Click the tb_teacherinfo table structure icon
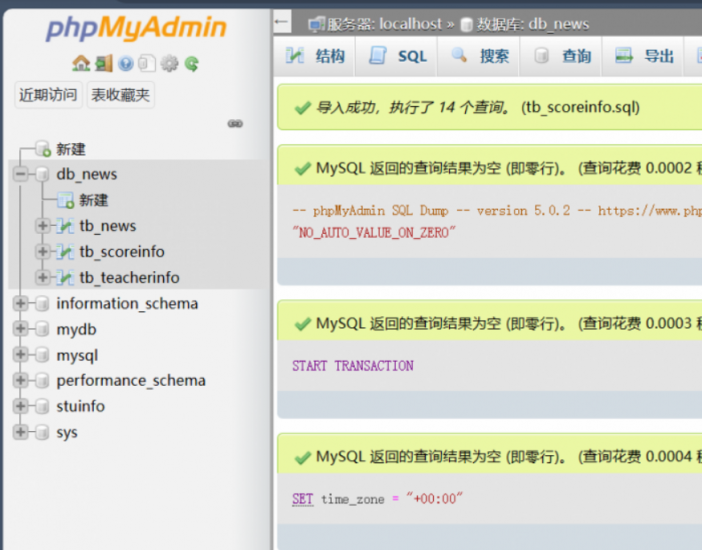702x550 pixels. point(65,278)
